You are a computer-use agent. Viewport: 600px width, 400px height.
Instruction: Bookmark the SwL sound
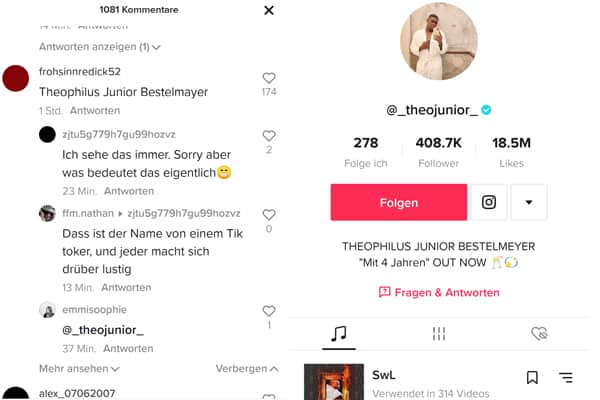coord(532,377)
